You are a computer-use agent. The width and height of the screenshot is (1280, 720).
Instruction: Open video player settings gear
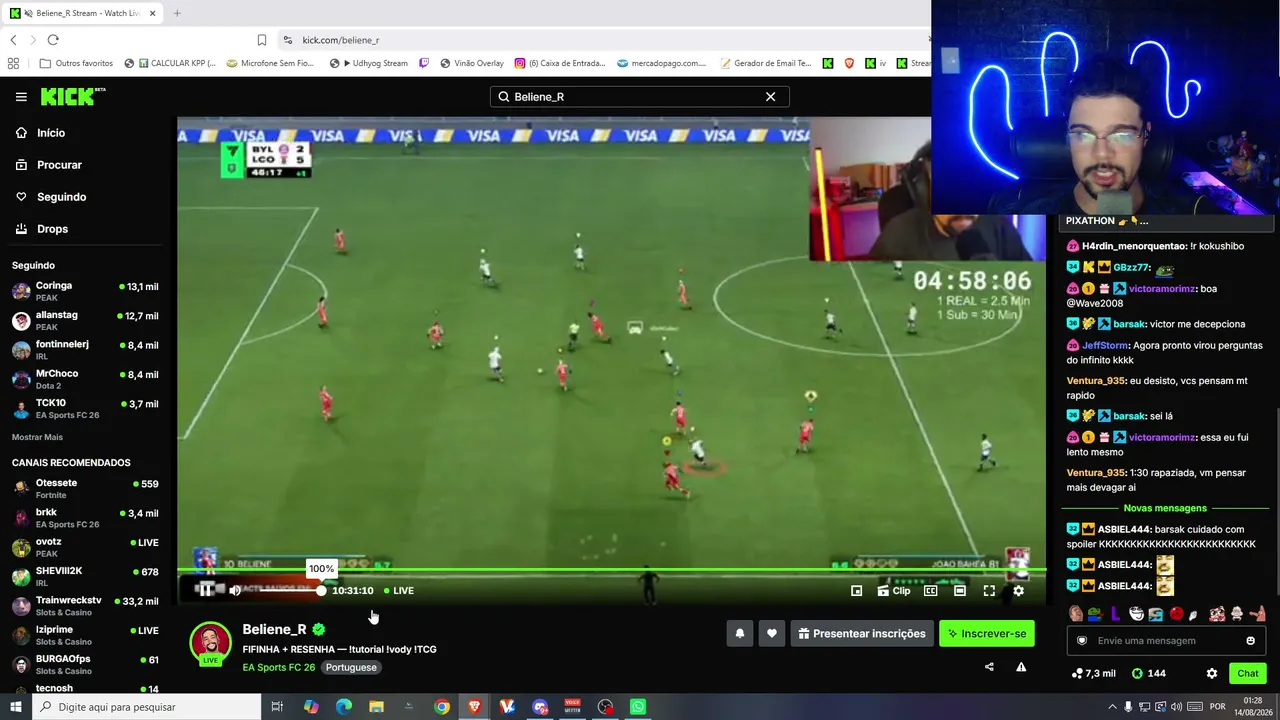(1019, 591)
